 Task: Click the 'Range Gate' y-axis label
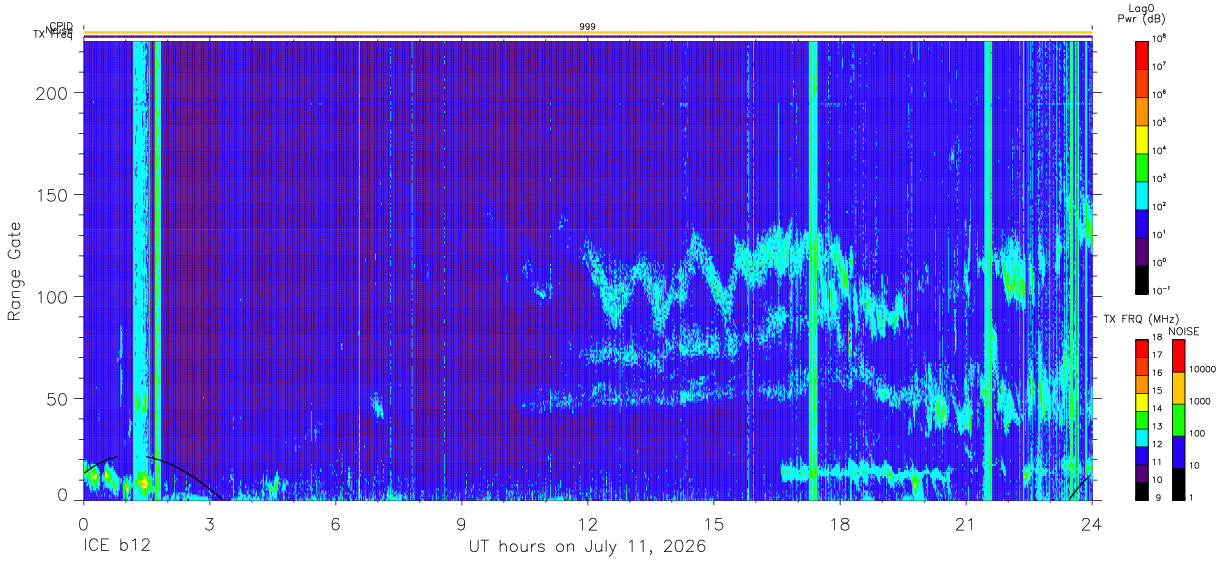15,270
